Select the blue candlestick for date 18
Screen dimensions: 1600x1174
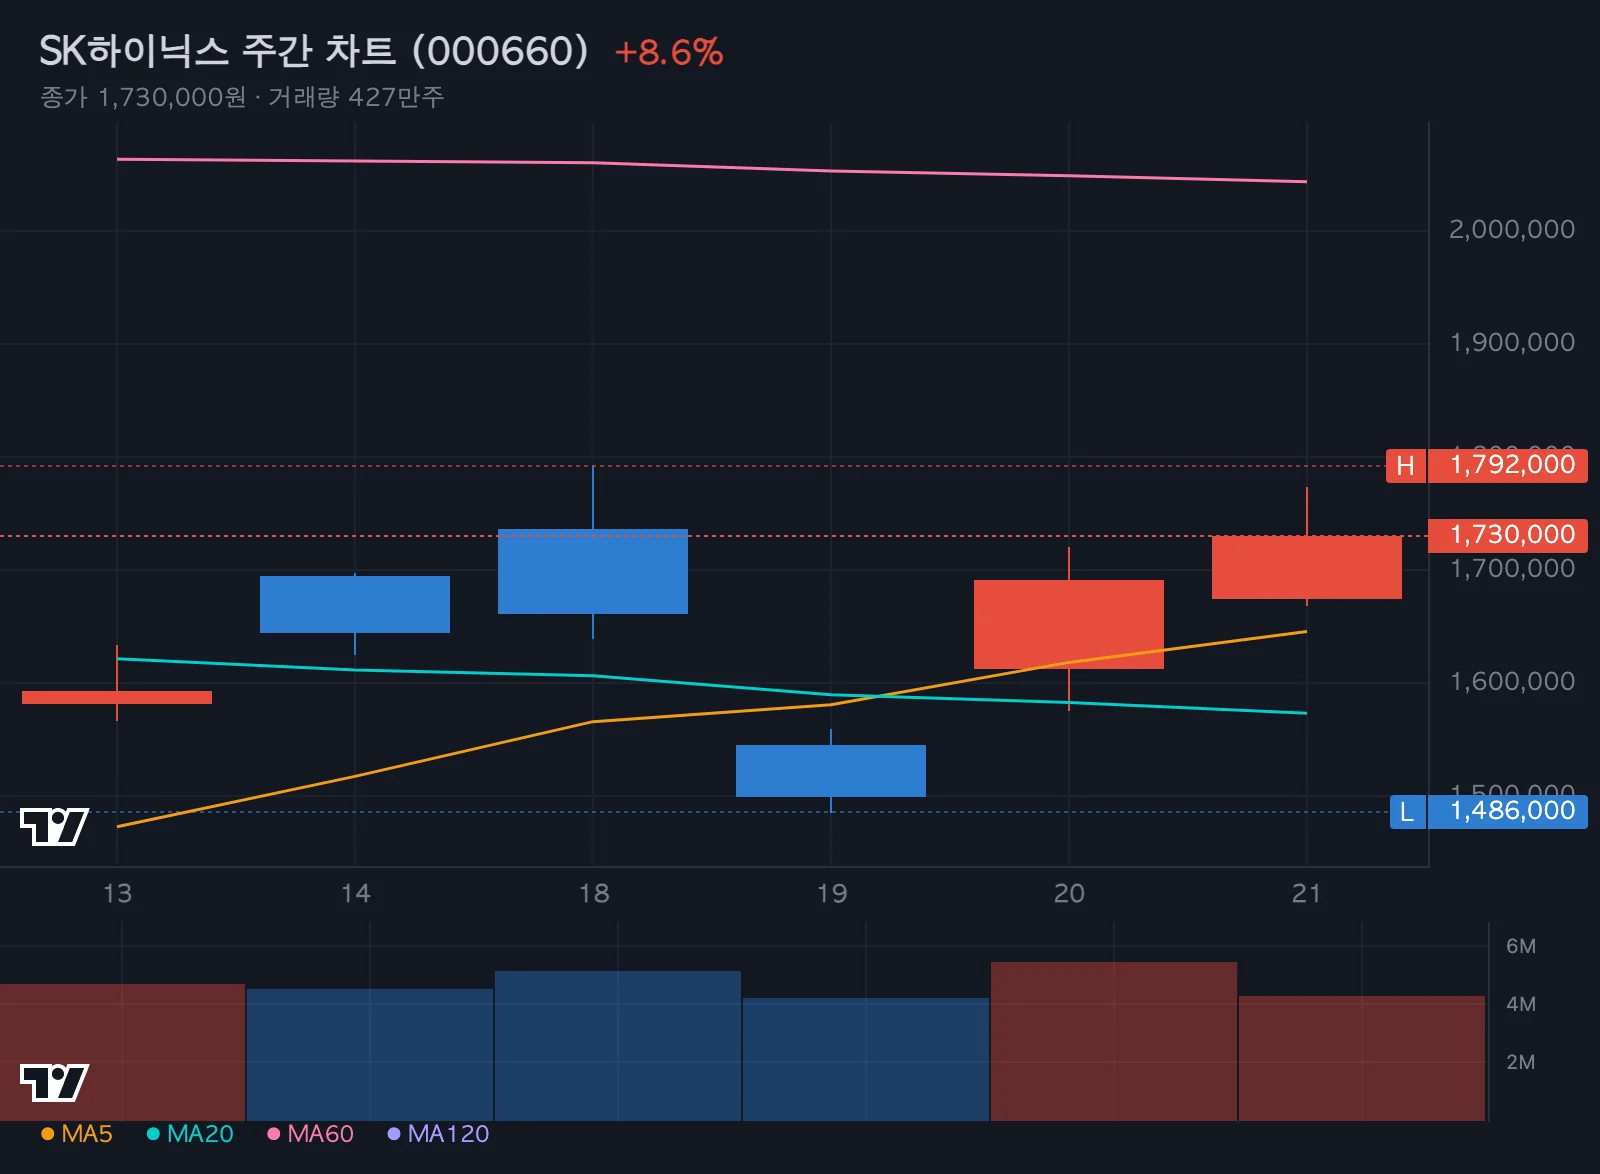click(x=593, y=571)
